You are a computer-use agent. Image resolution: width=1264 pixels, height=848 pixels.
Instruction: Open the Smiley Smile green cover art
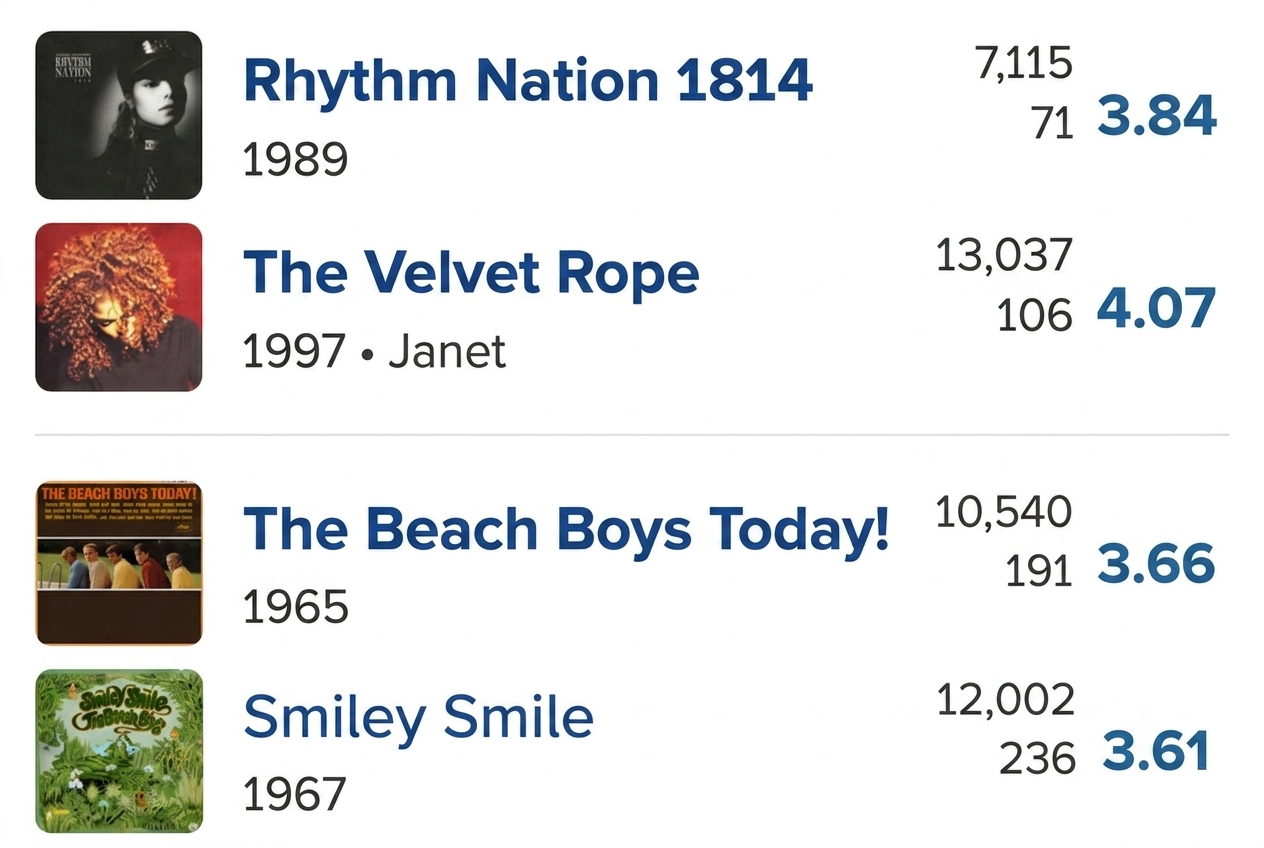point(119,751)
